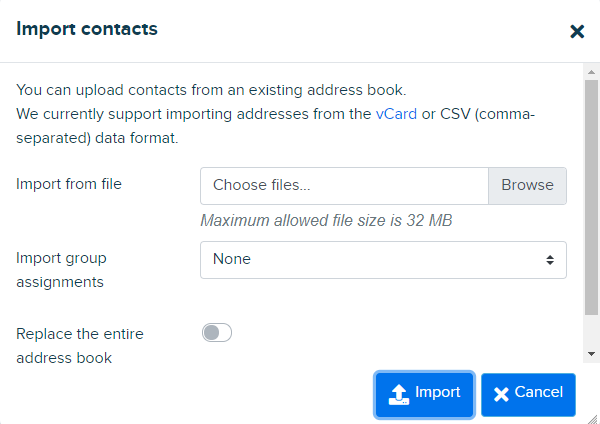Click the Import group assignments label
The image size is (600, 424).
(x=61, y=270)
